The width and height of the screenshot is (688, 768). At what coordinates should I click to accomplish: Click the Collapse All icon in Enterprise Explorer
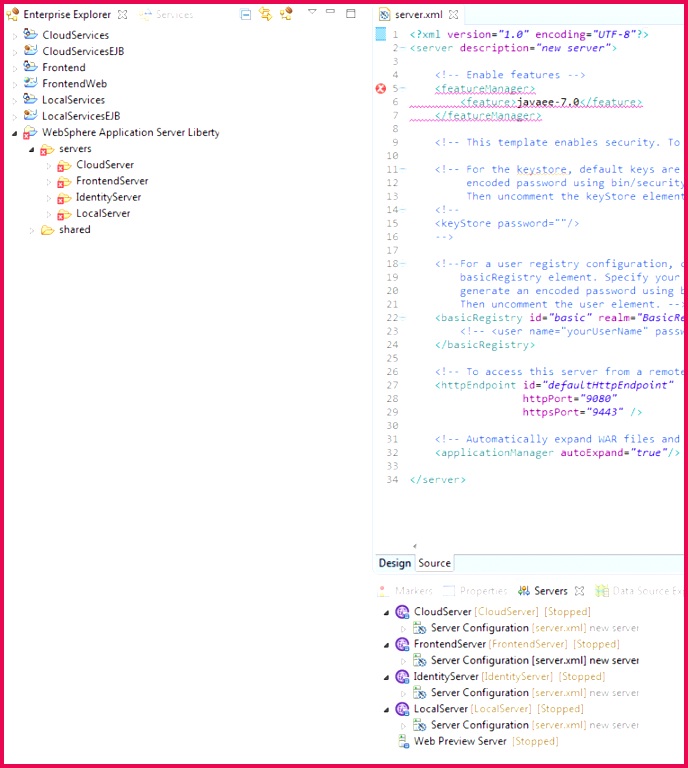point(246,15)
